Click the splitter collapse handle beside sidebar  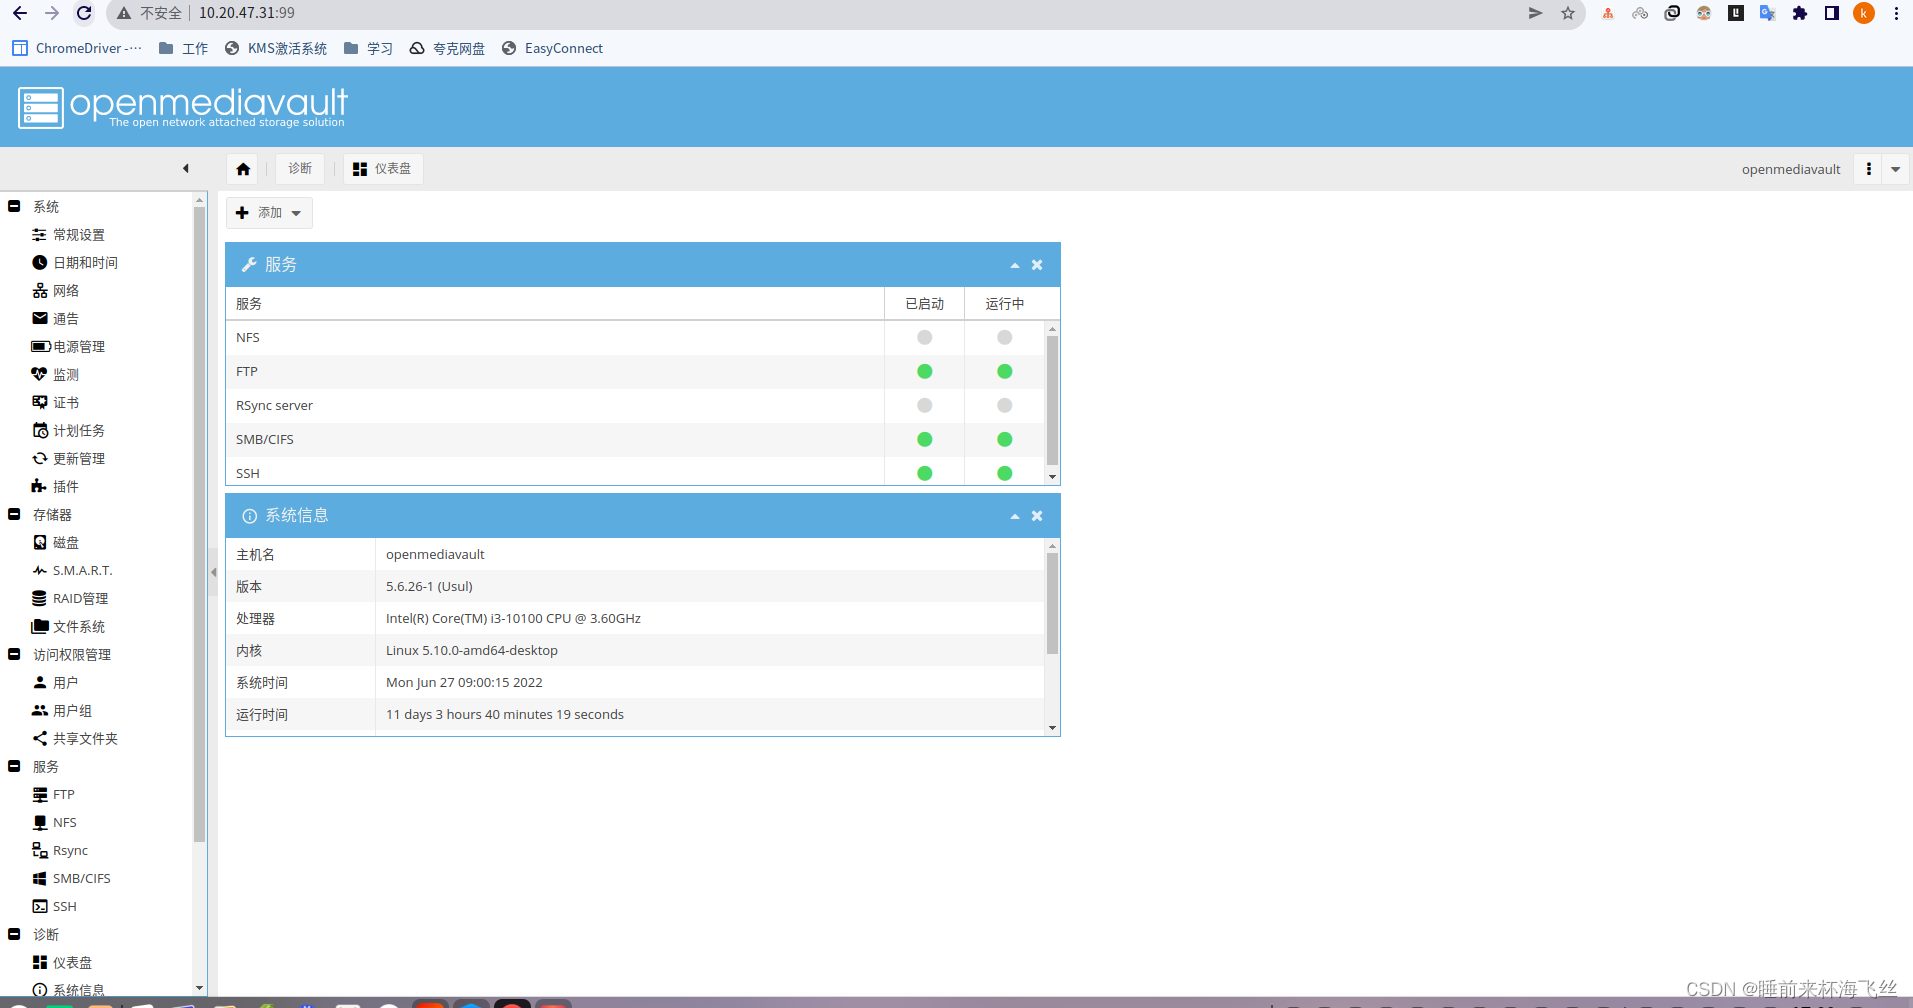coord(213,573)
